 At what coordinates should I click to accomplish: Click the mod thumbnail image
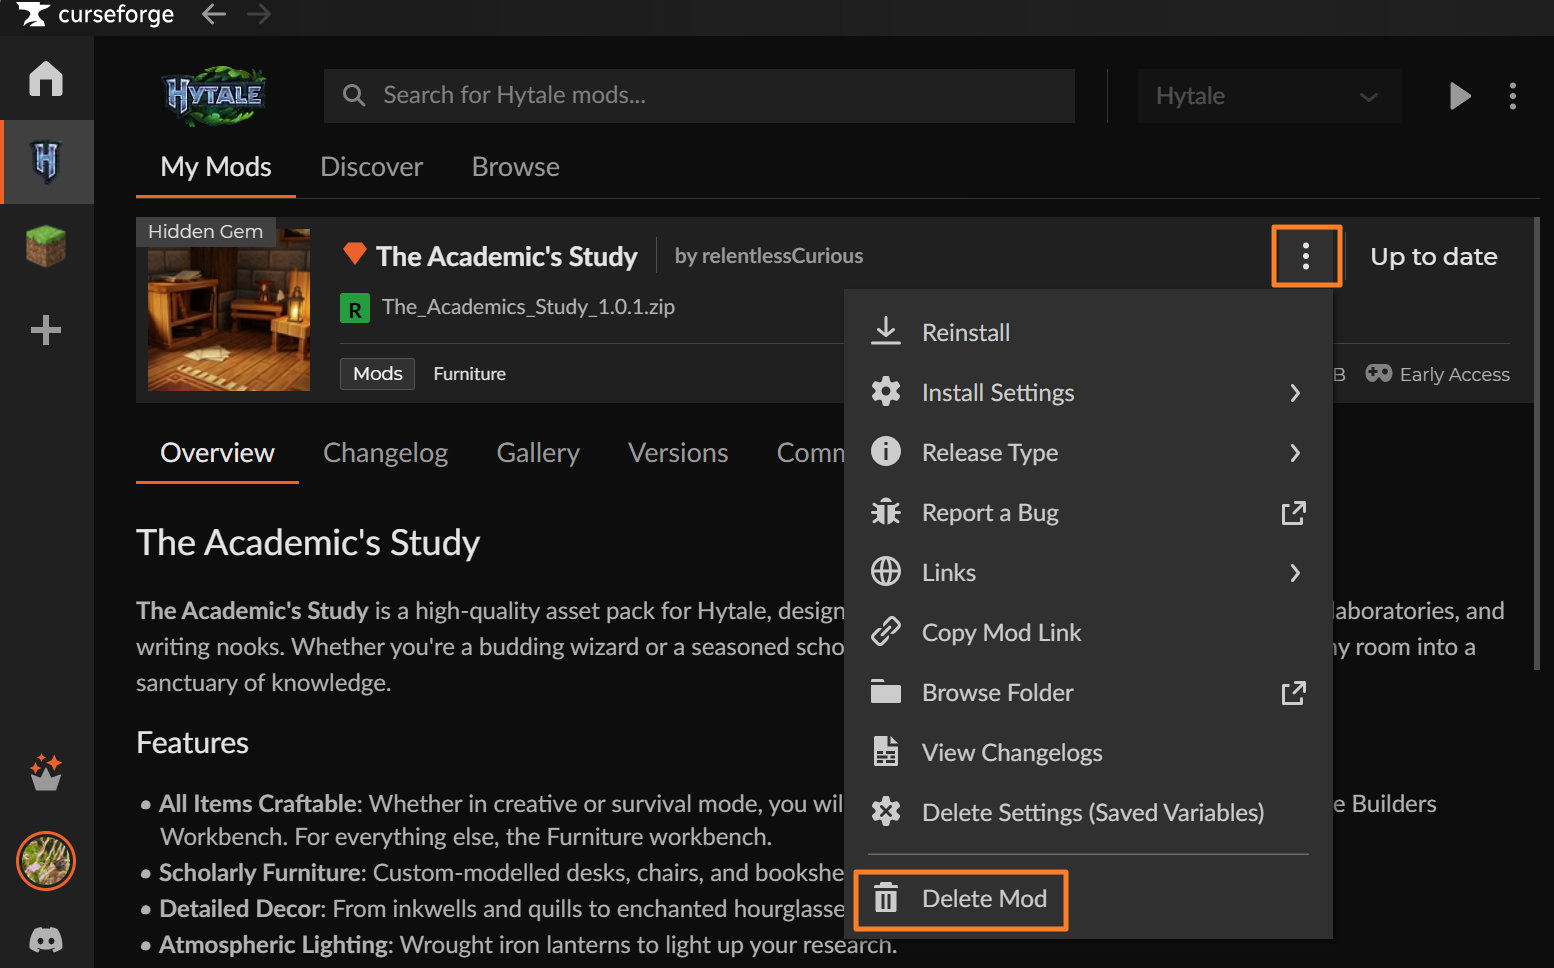click(229, 309)
